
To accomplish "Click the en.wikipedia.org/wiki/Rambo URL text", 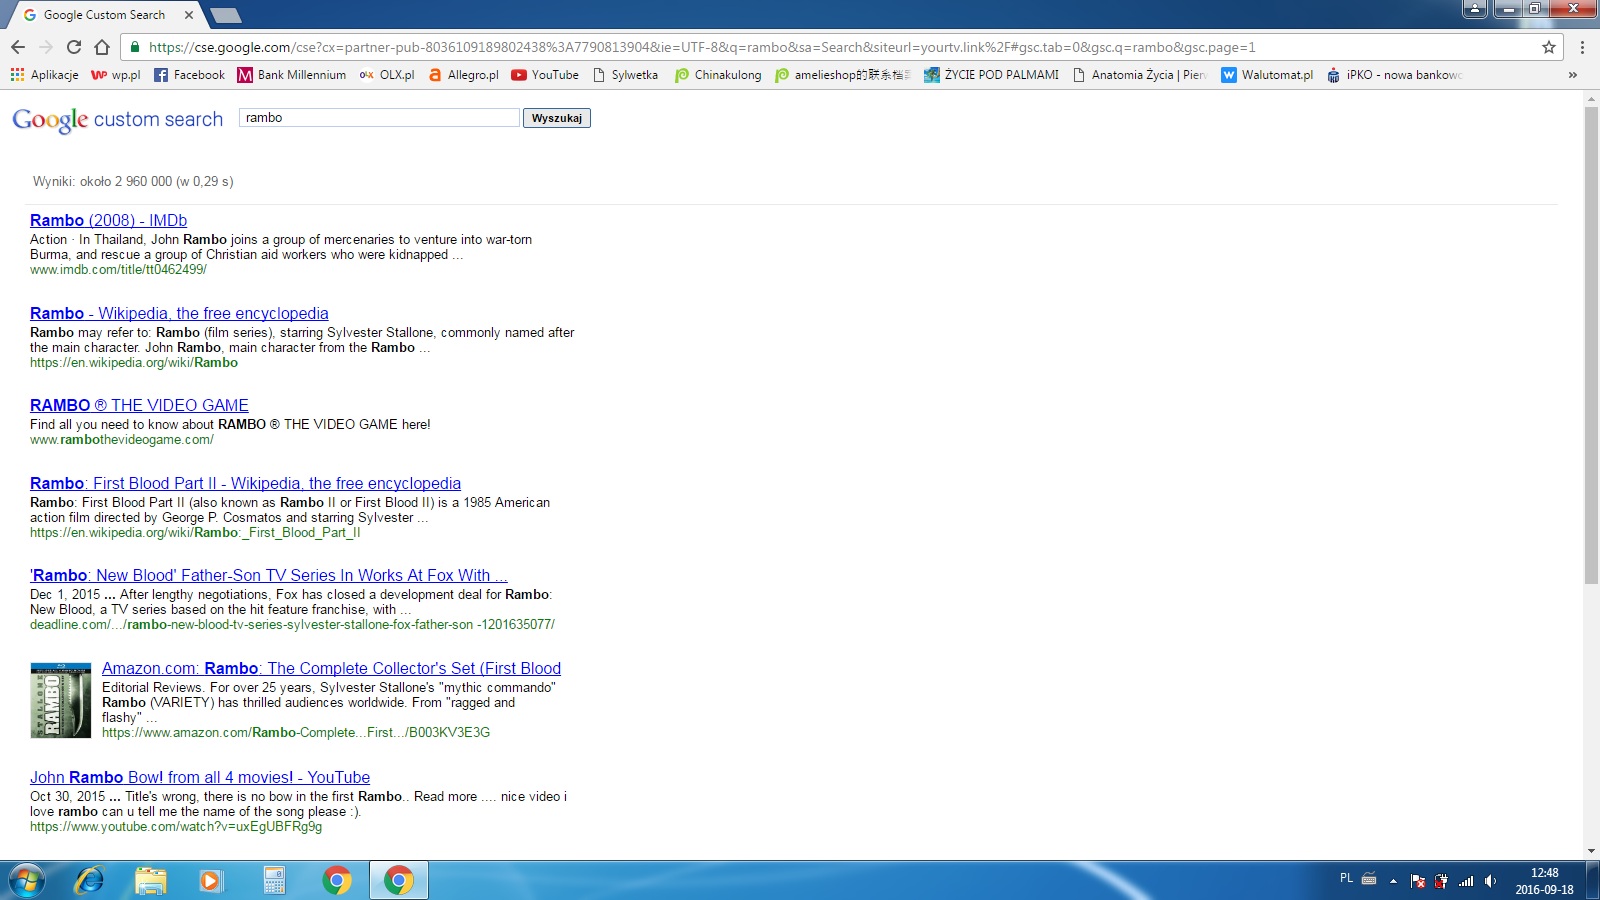I will pos(134,362).
